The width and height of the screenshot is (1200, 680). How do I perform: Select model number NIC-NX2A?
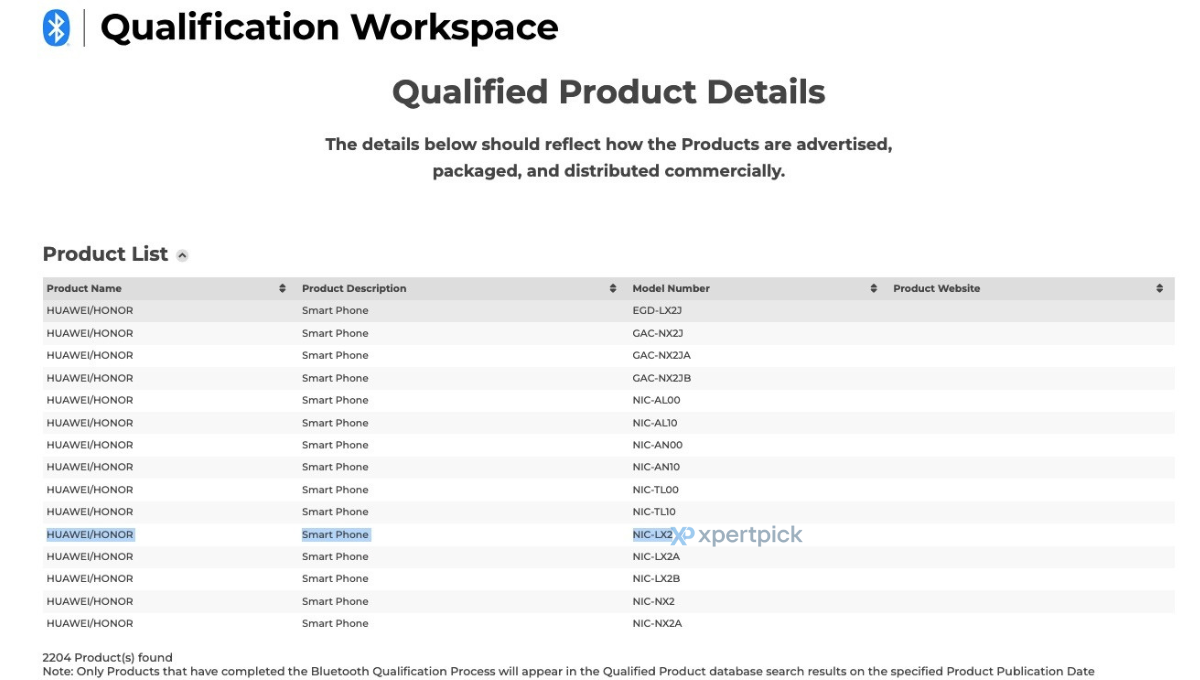(x=657, y=623)
